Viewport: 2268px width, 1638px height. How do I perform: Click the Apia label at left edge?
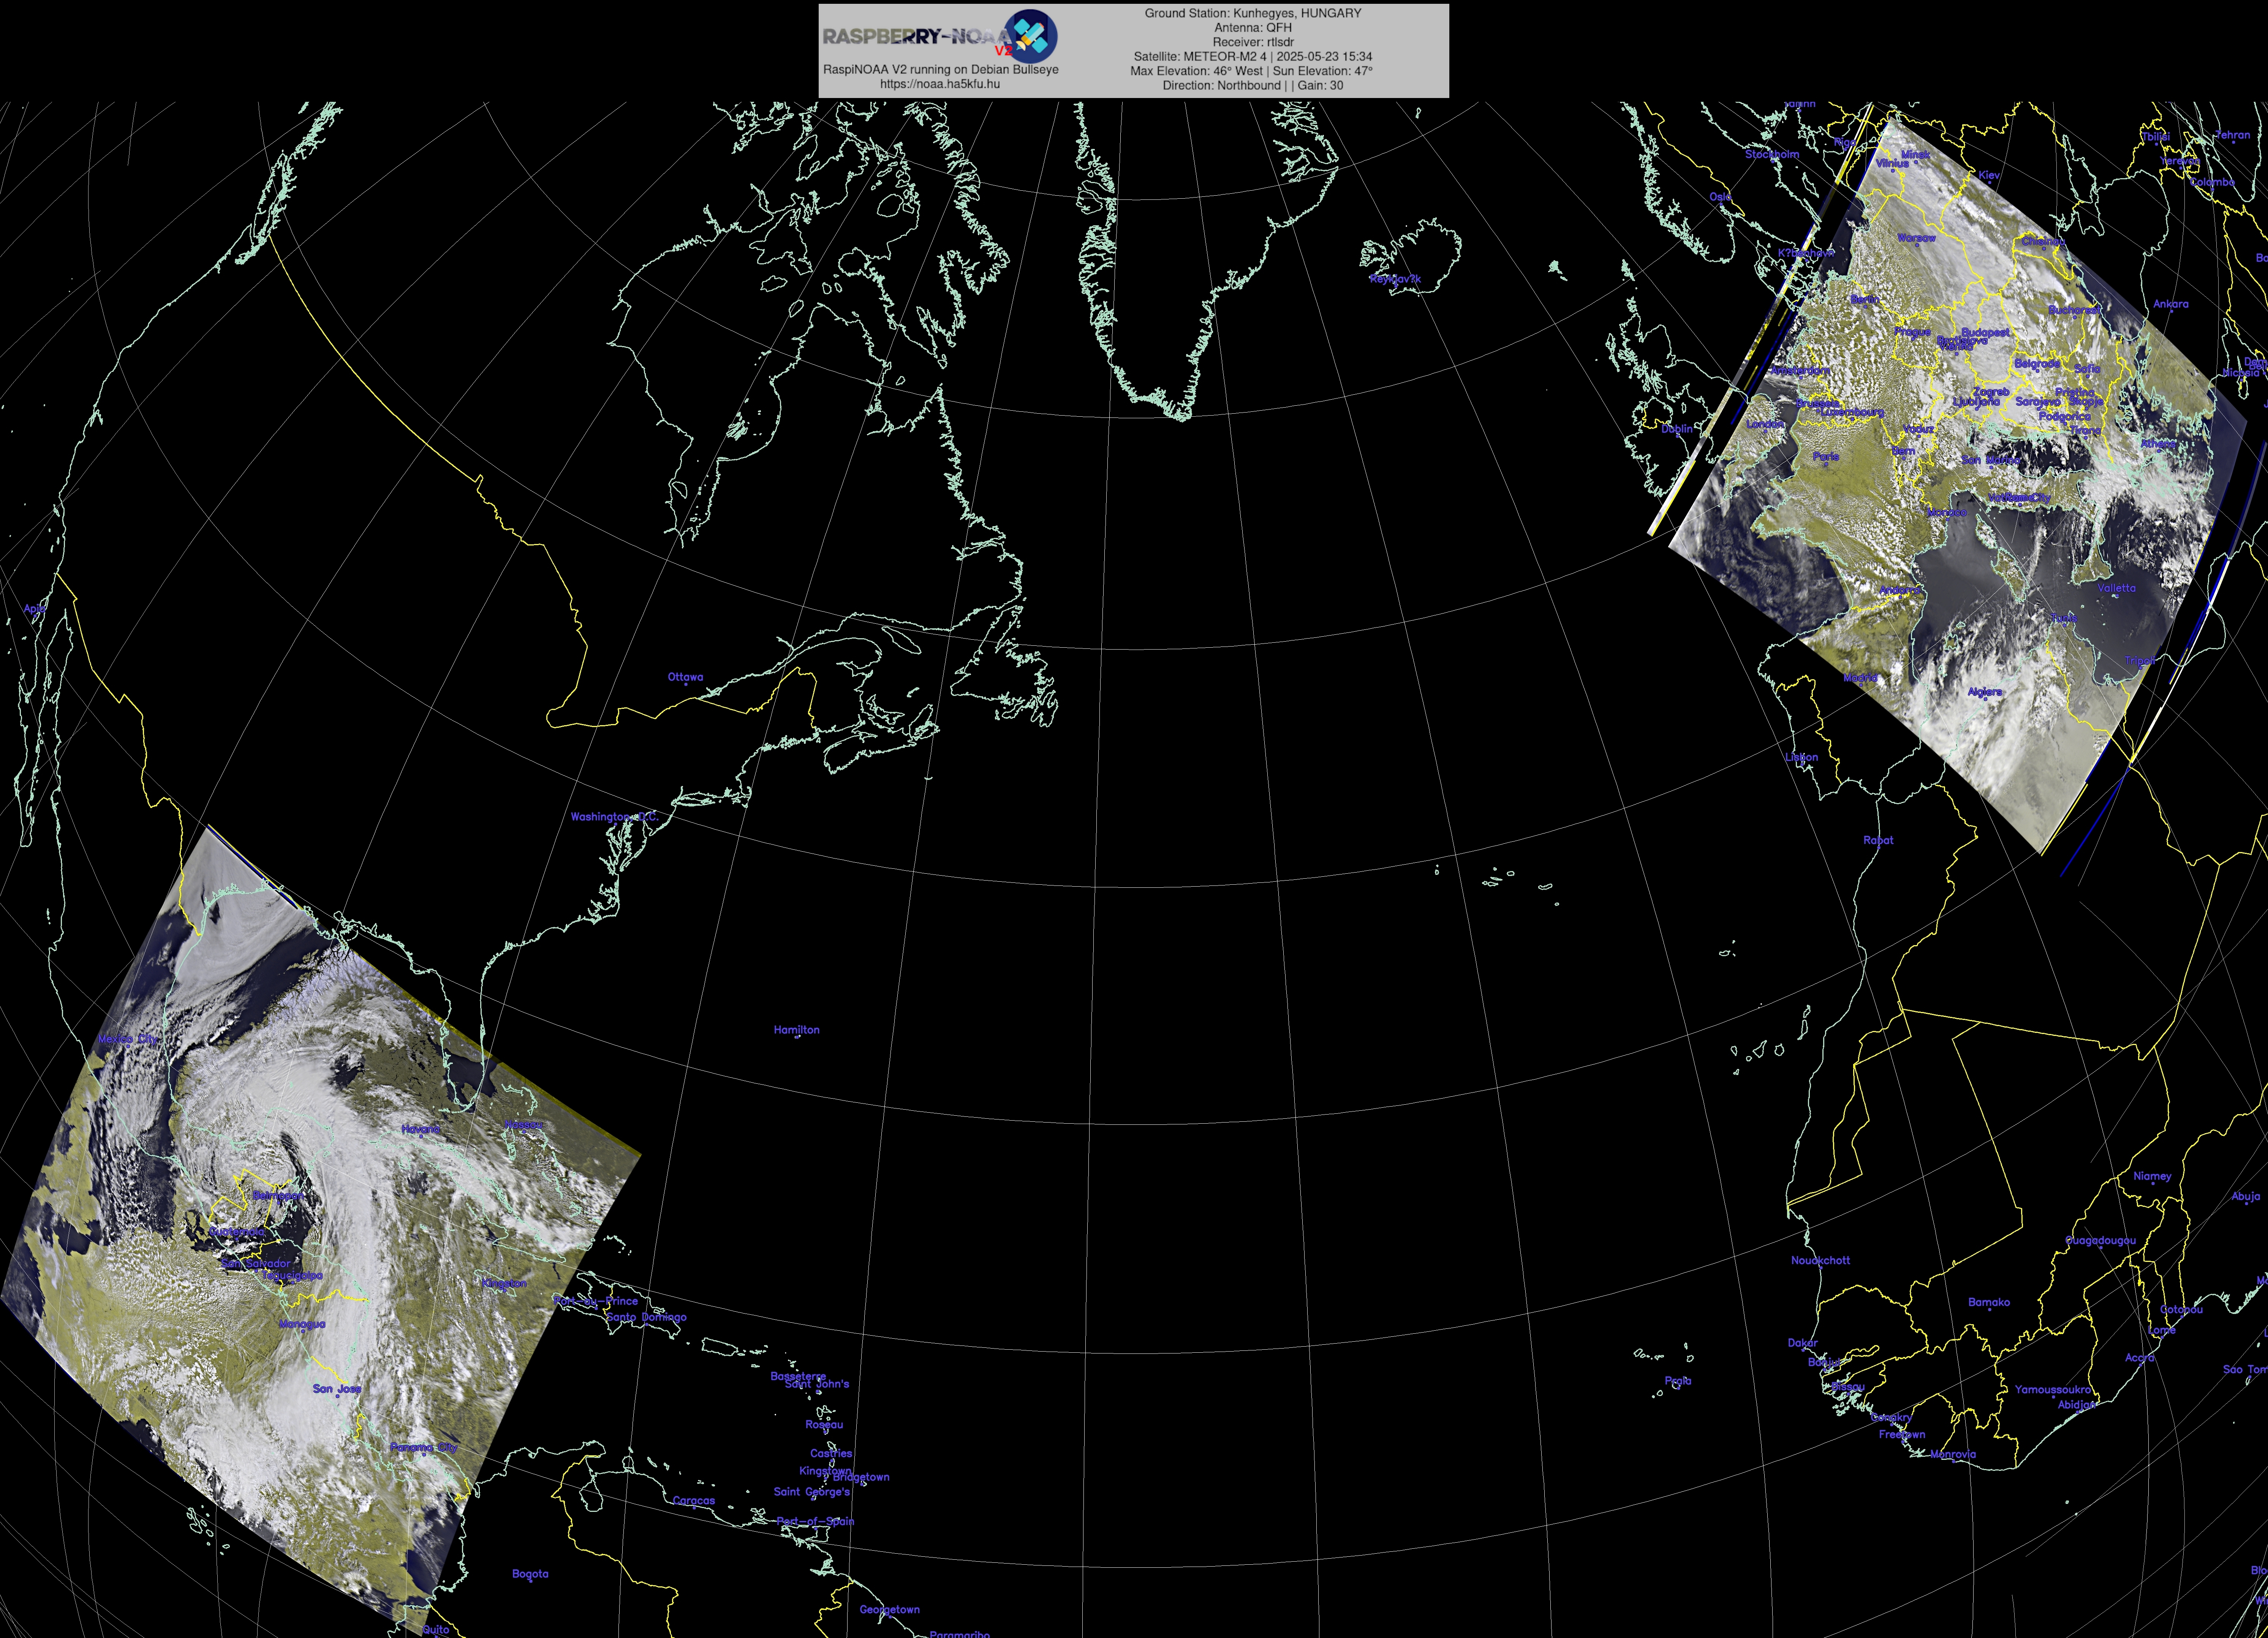pos(35,608)
